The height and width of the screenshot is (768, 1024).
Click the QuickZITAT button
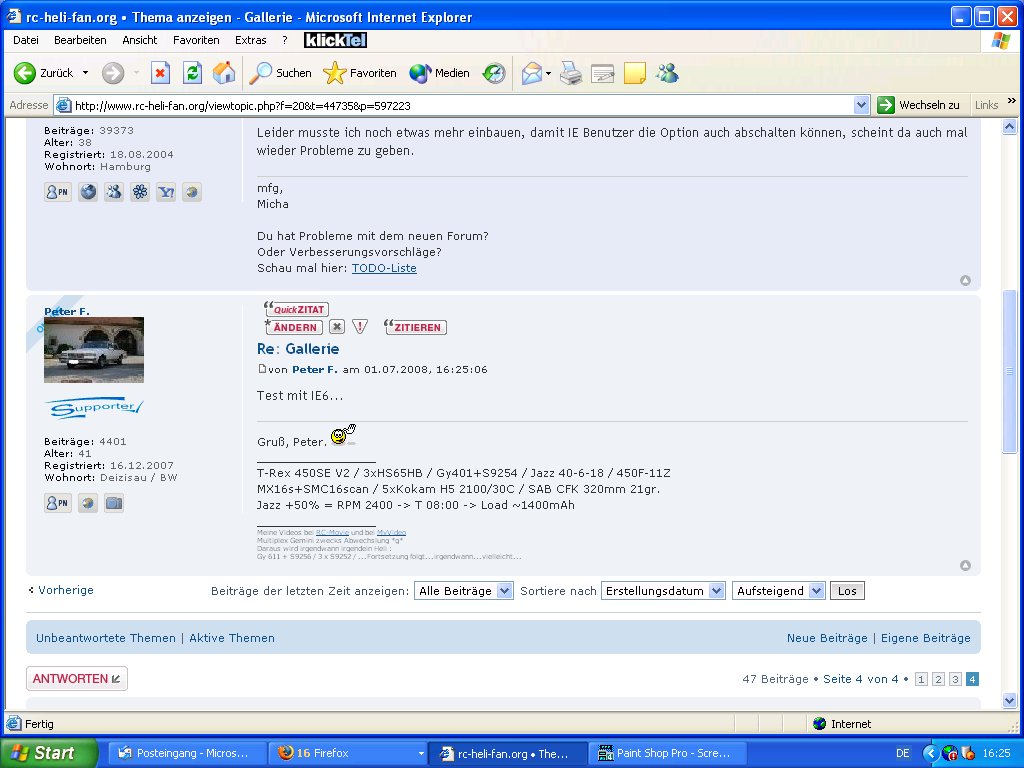(296, 309)
